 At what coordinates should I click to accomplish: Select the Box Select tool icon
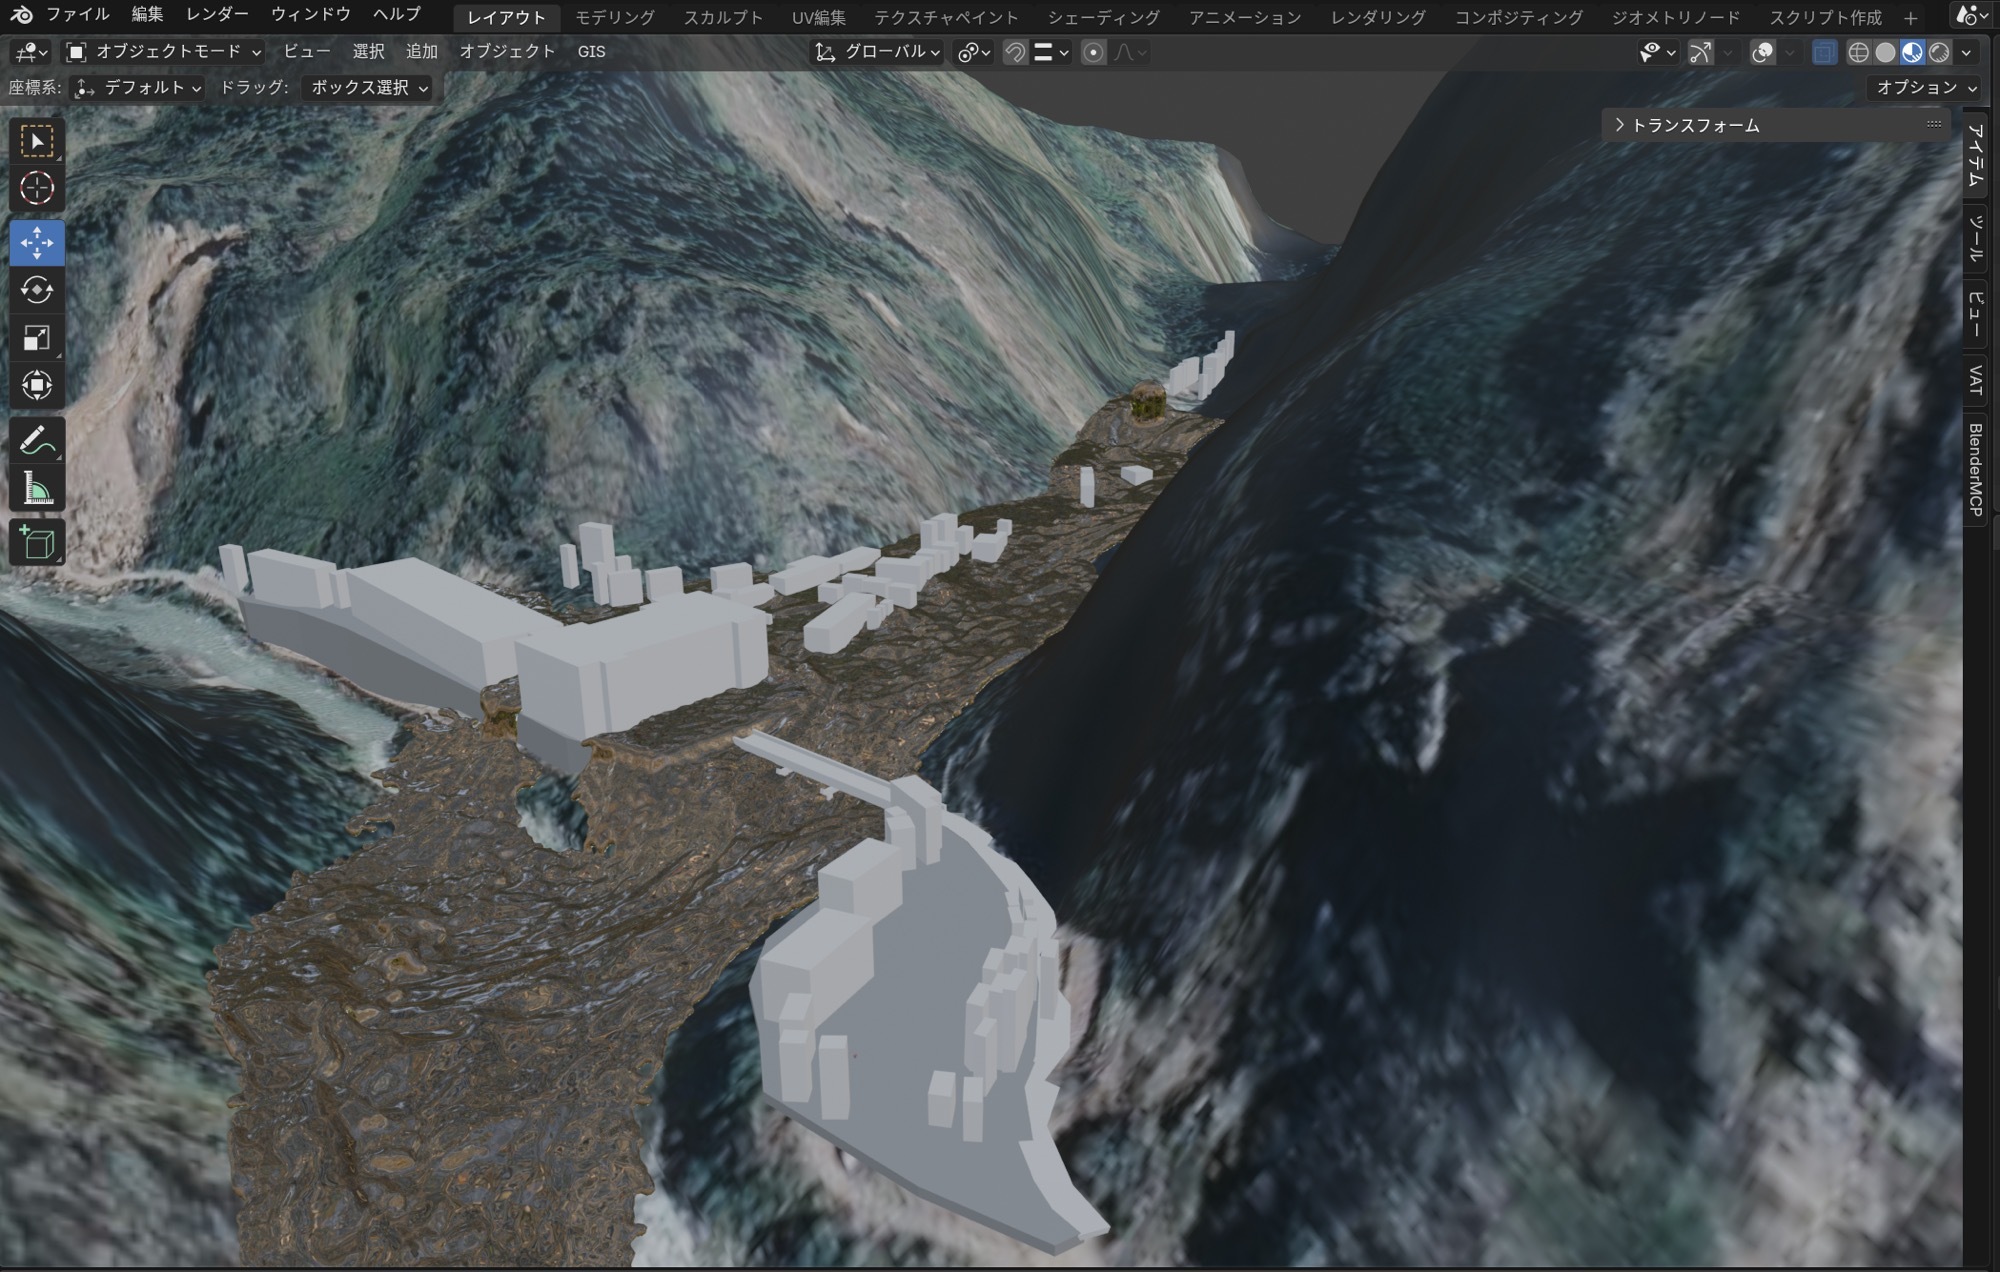(37, 141)
